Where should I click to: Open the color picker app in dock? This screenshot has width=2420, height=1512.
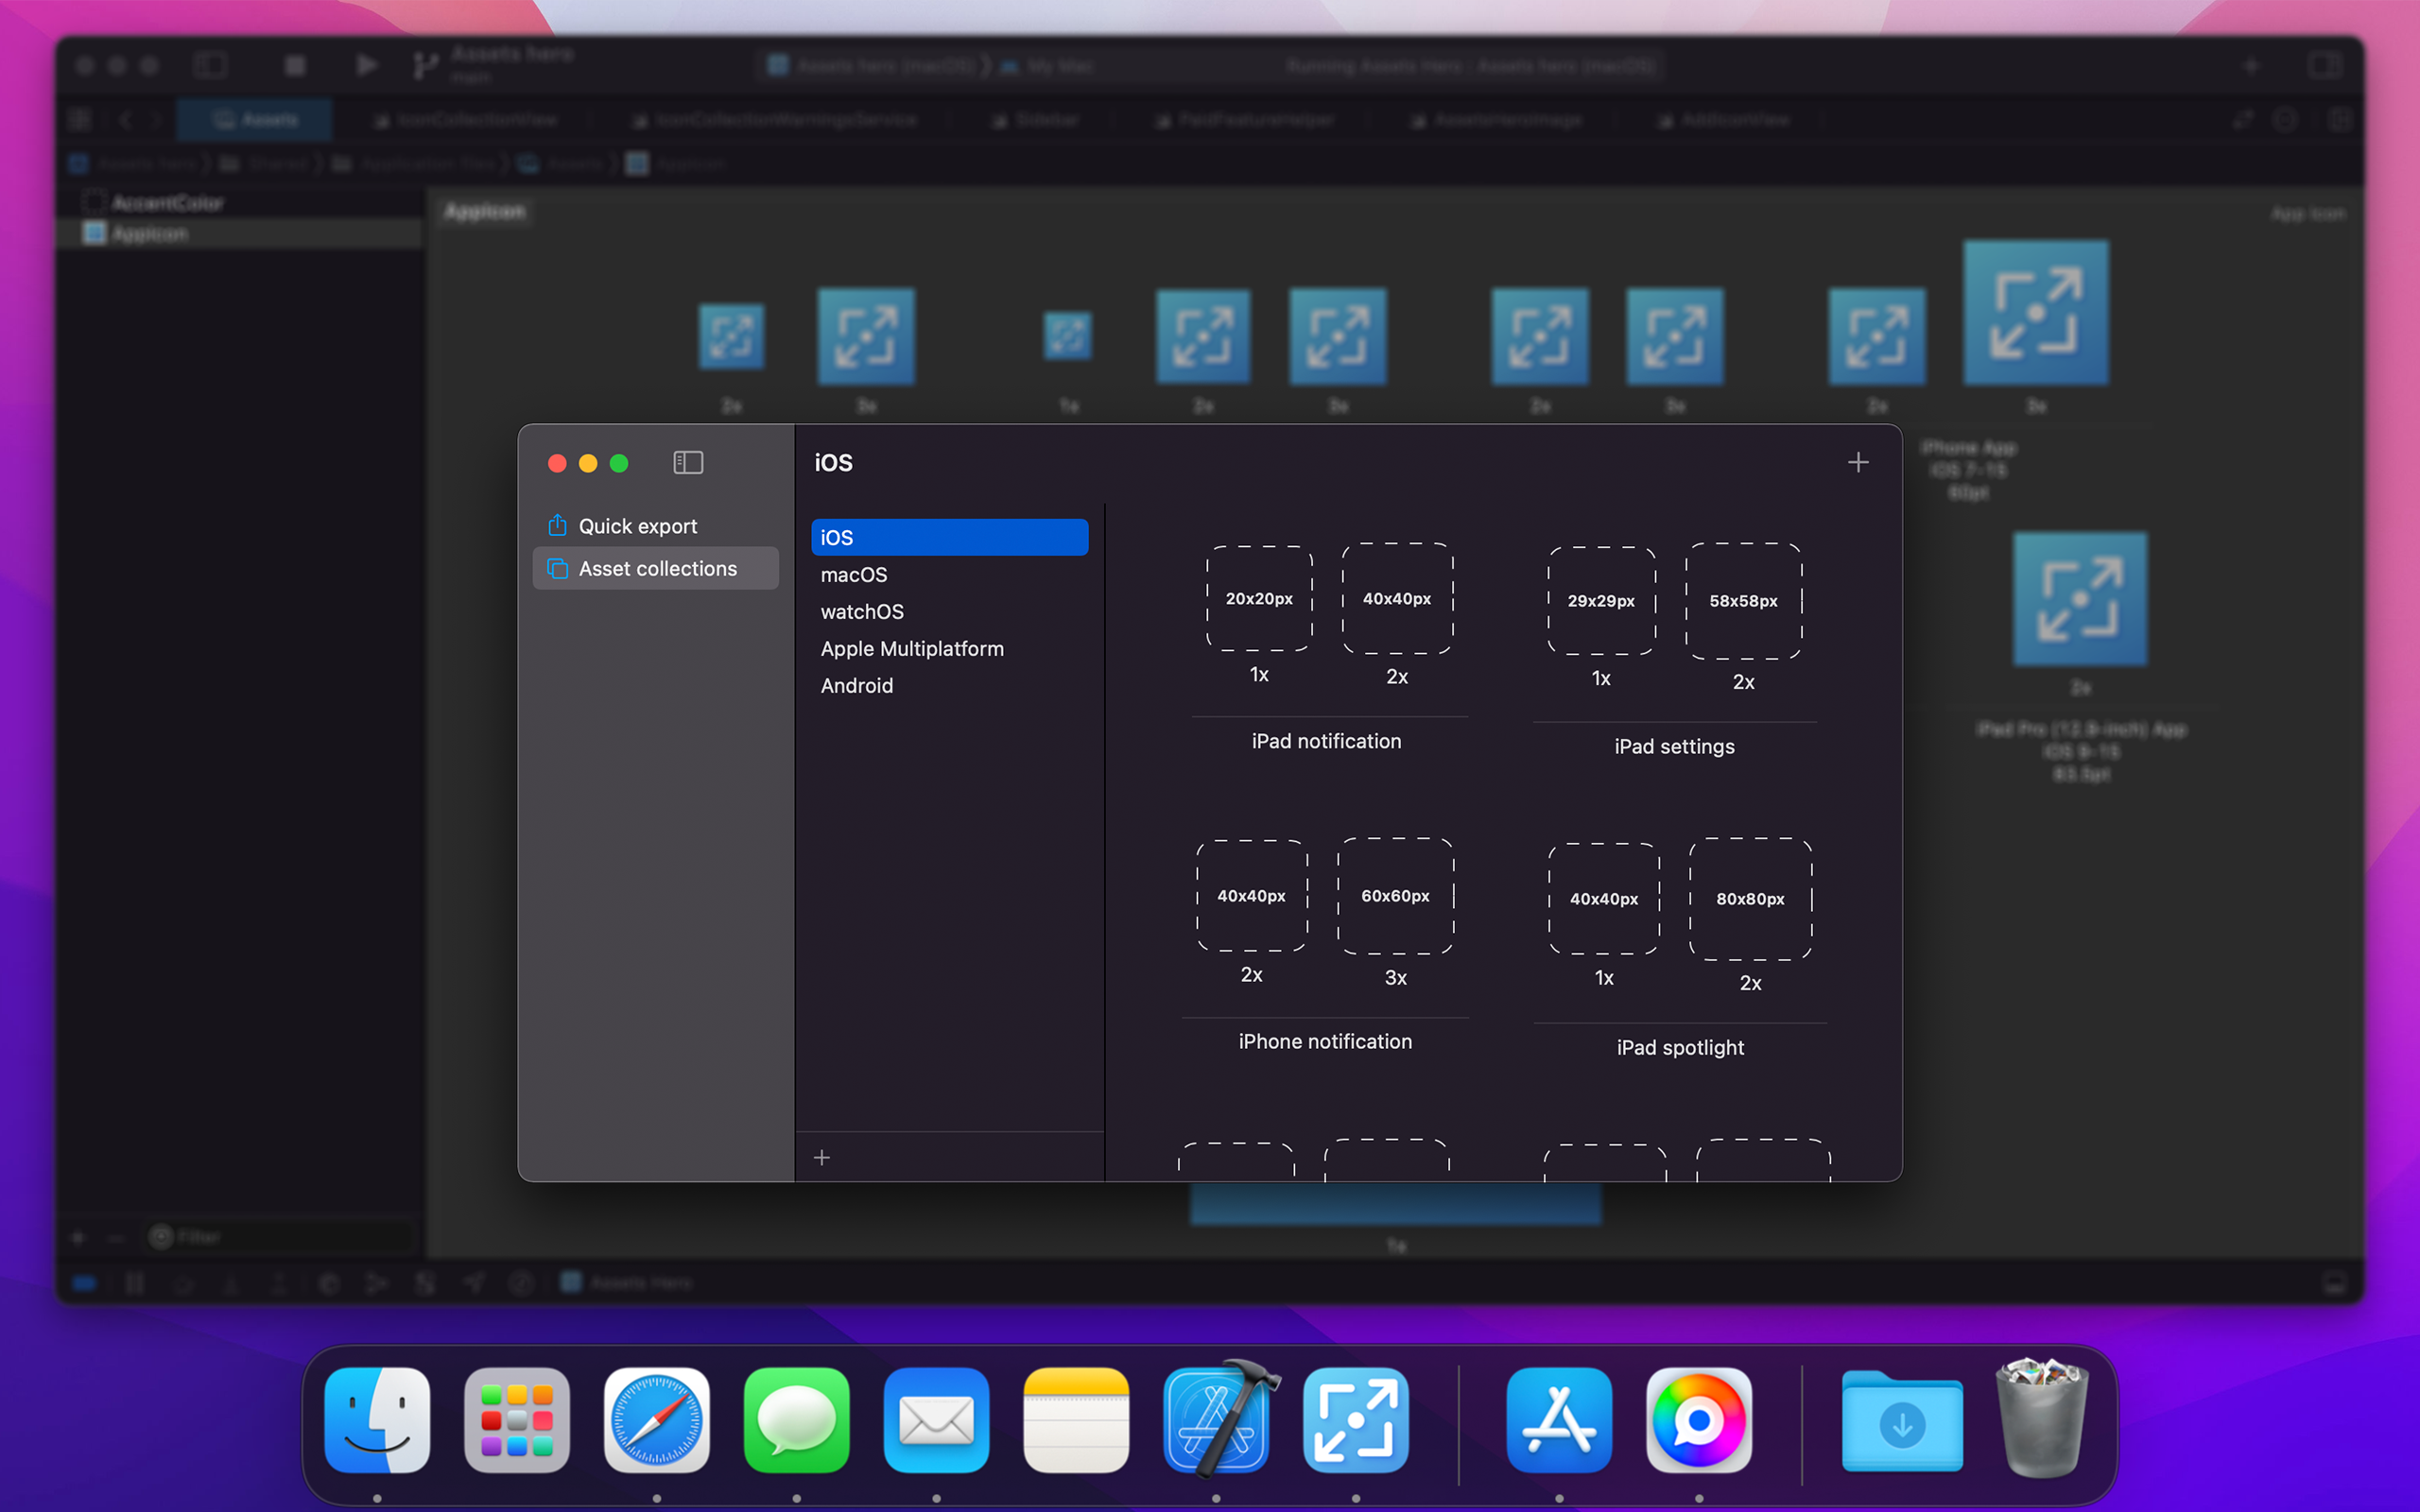click(1698, 1419)
